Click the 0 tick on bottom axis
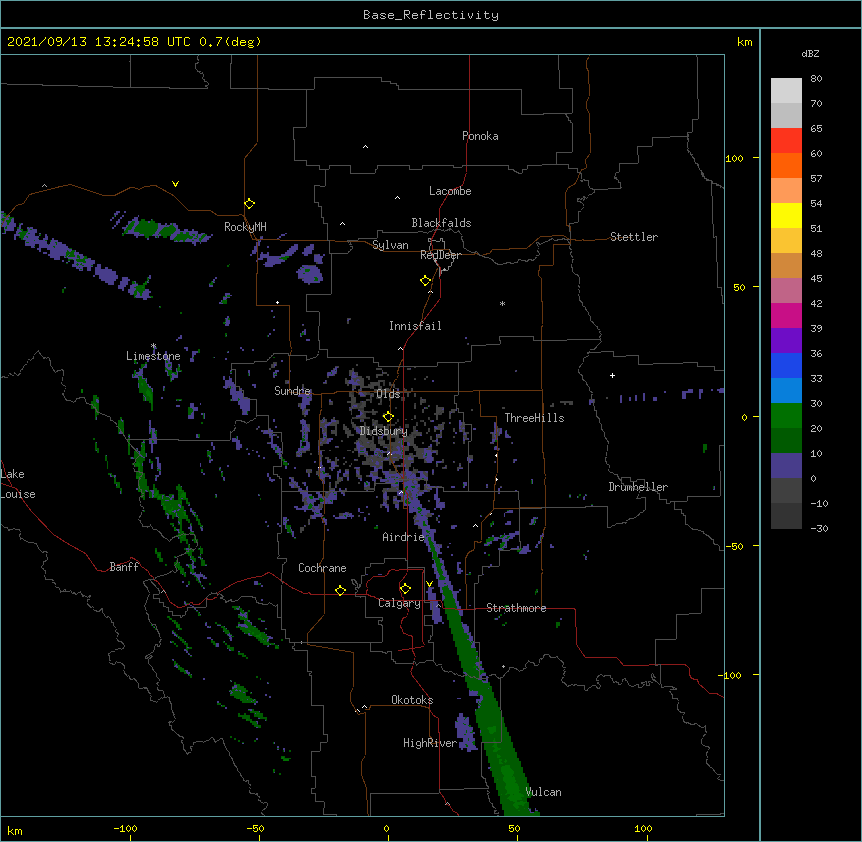The width and height of the screenshot is (862, 842). (386, 828)
